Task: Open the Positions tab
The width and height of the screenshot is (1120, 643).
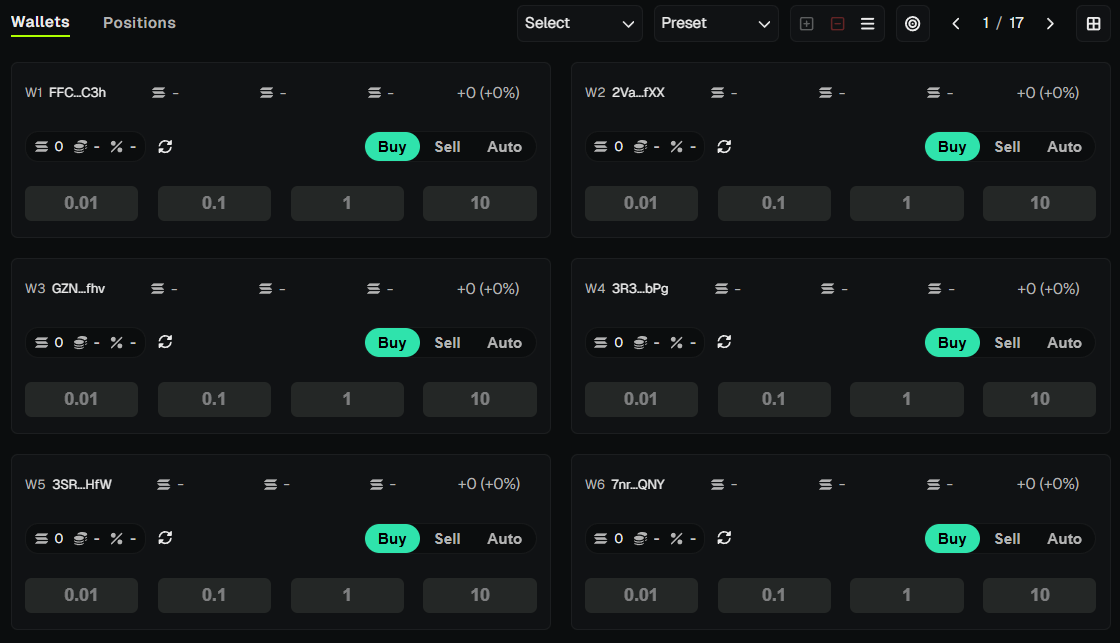Action: coord(139,23)
